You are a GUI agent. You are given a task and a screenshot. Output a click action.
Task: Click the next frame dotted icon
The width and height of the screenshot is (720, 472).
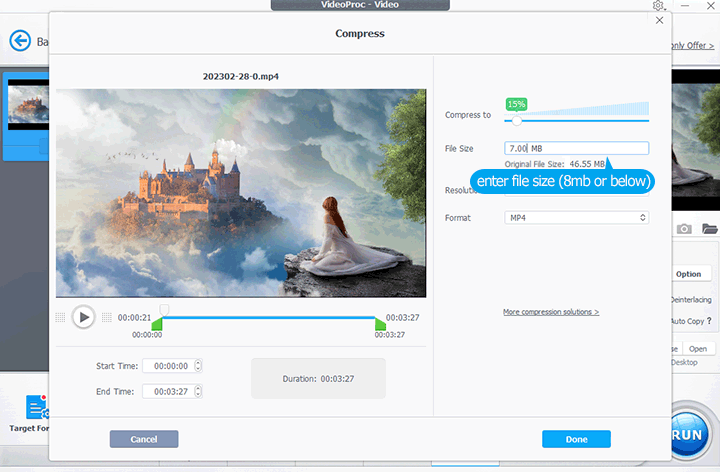click(107, 317)
